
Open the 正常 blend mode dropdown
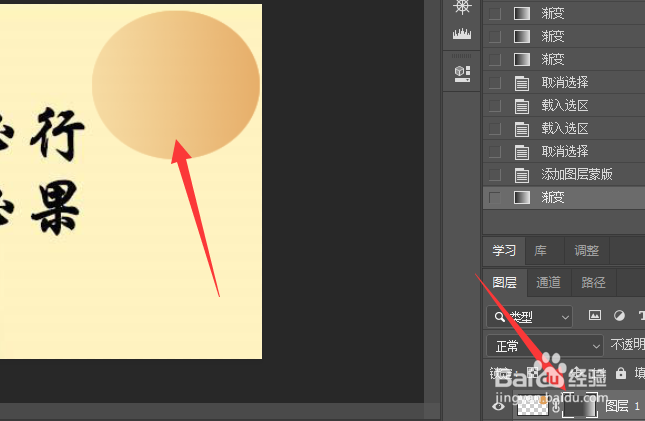coord(545,346)
